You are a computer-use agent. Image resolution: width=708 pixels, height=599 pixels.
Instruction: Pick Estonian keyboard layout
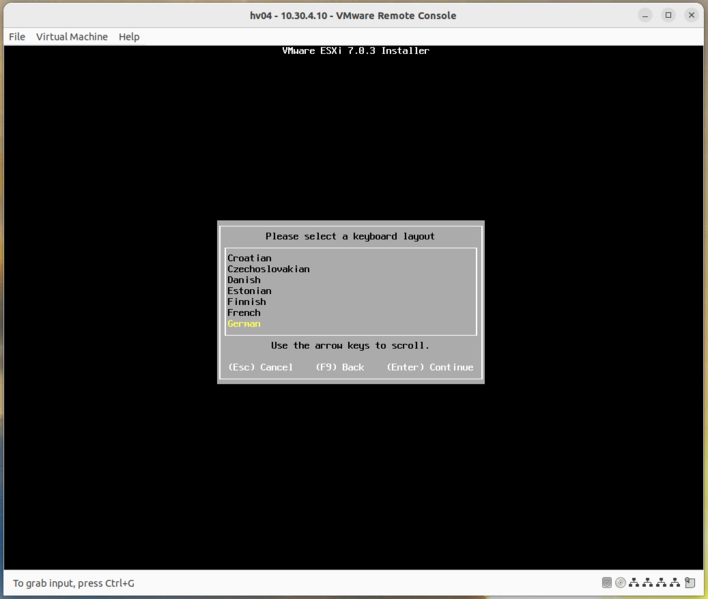pyautogui.click(x=249, y=291)
